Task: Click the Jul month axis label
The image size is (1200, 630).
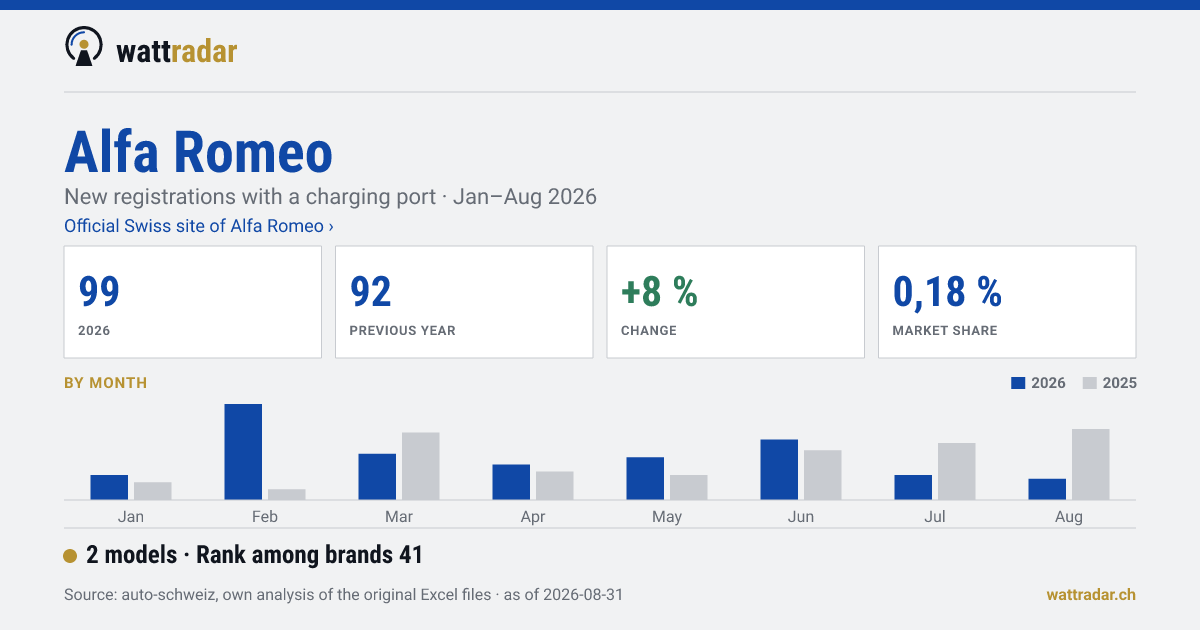Action: pos(935,517)
